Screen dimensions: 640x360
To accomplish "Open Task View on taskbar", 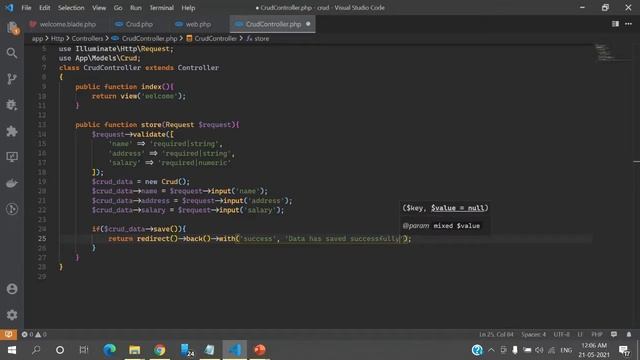I will click(84, 350).
